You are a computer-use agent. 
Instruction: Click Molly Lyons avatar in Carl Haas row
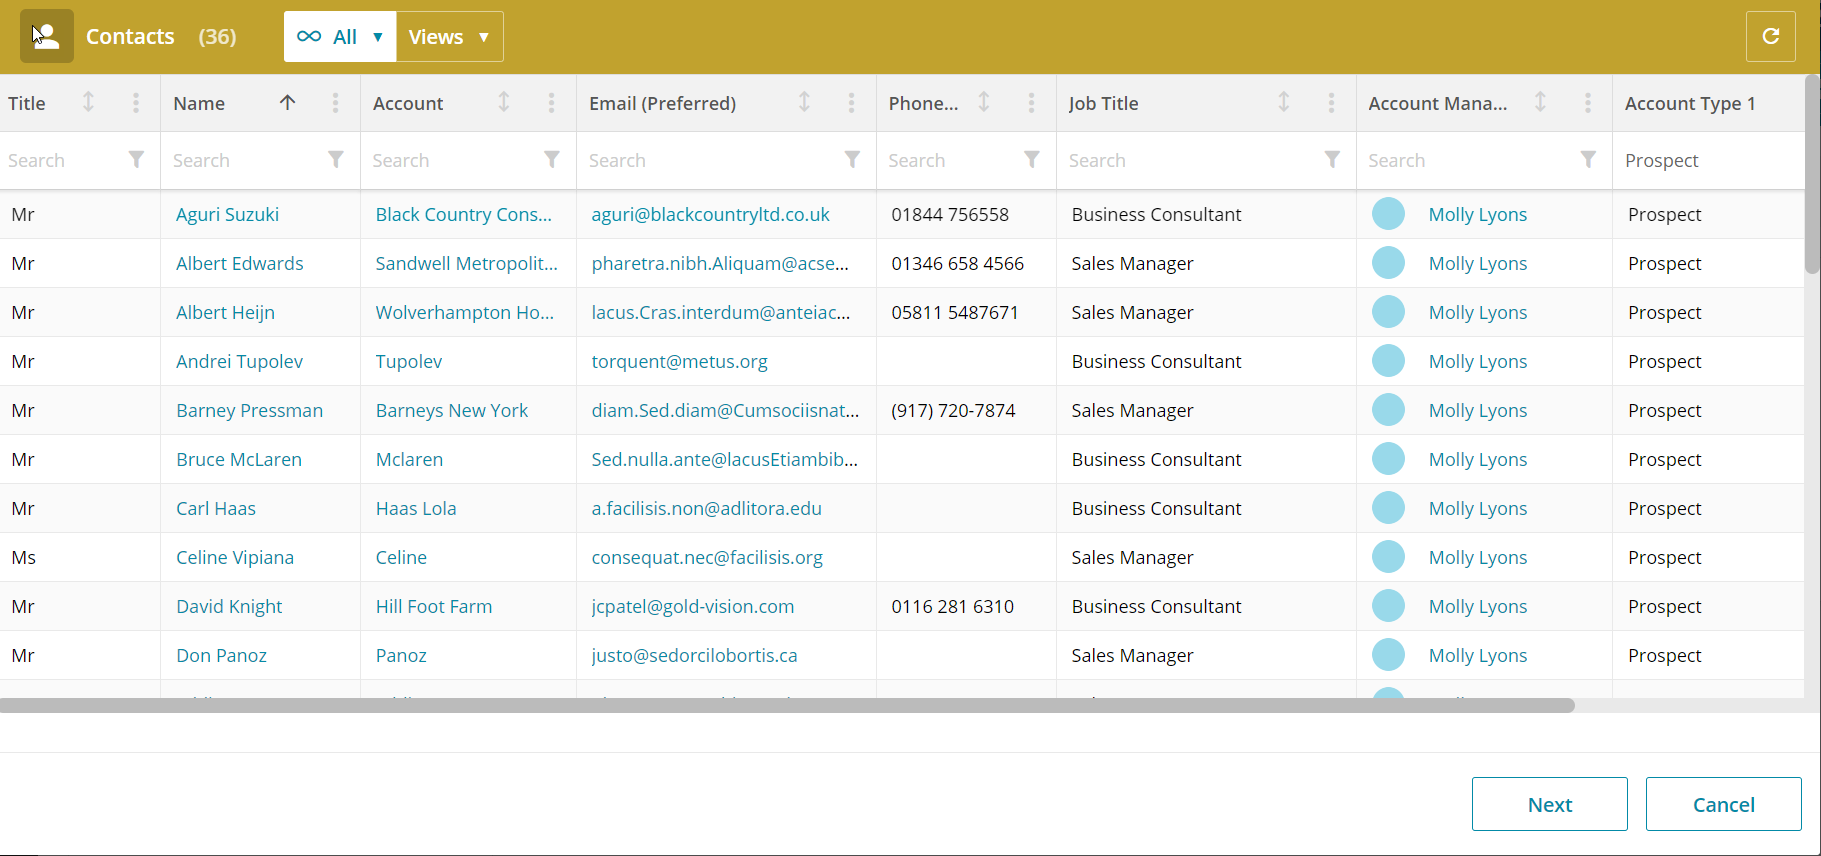click(x=1388, y=508)
